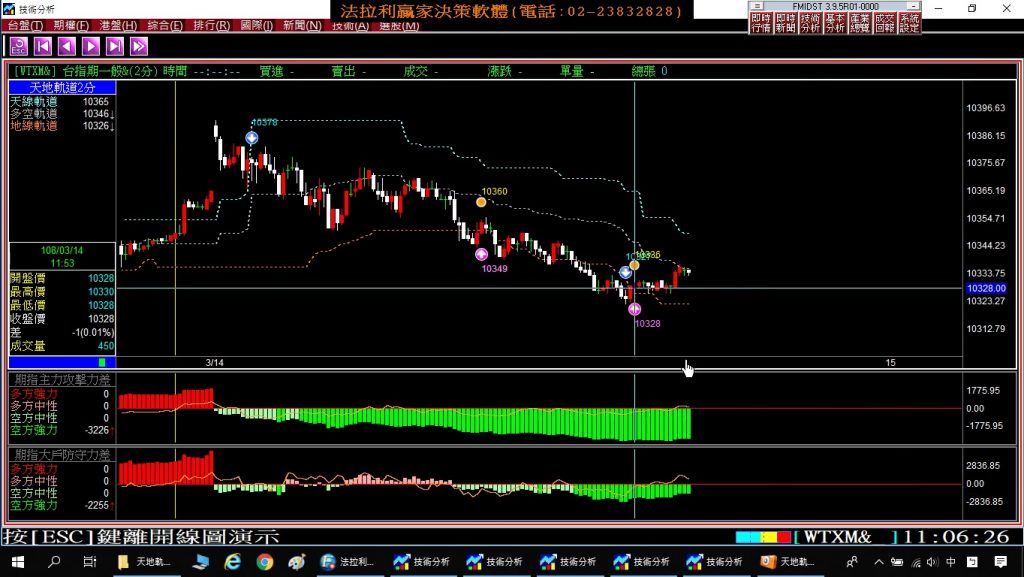Open the 新聞(N) menu
1024x577 pixels.
click(302, 25)
